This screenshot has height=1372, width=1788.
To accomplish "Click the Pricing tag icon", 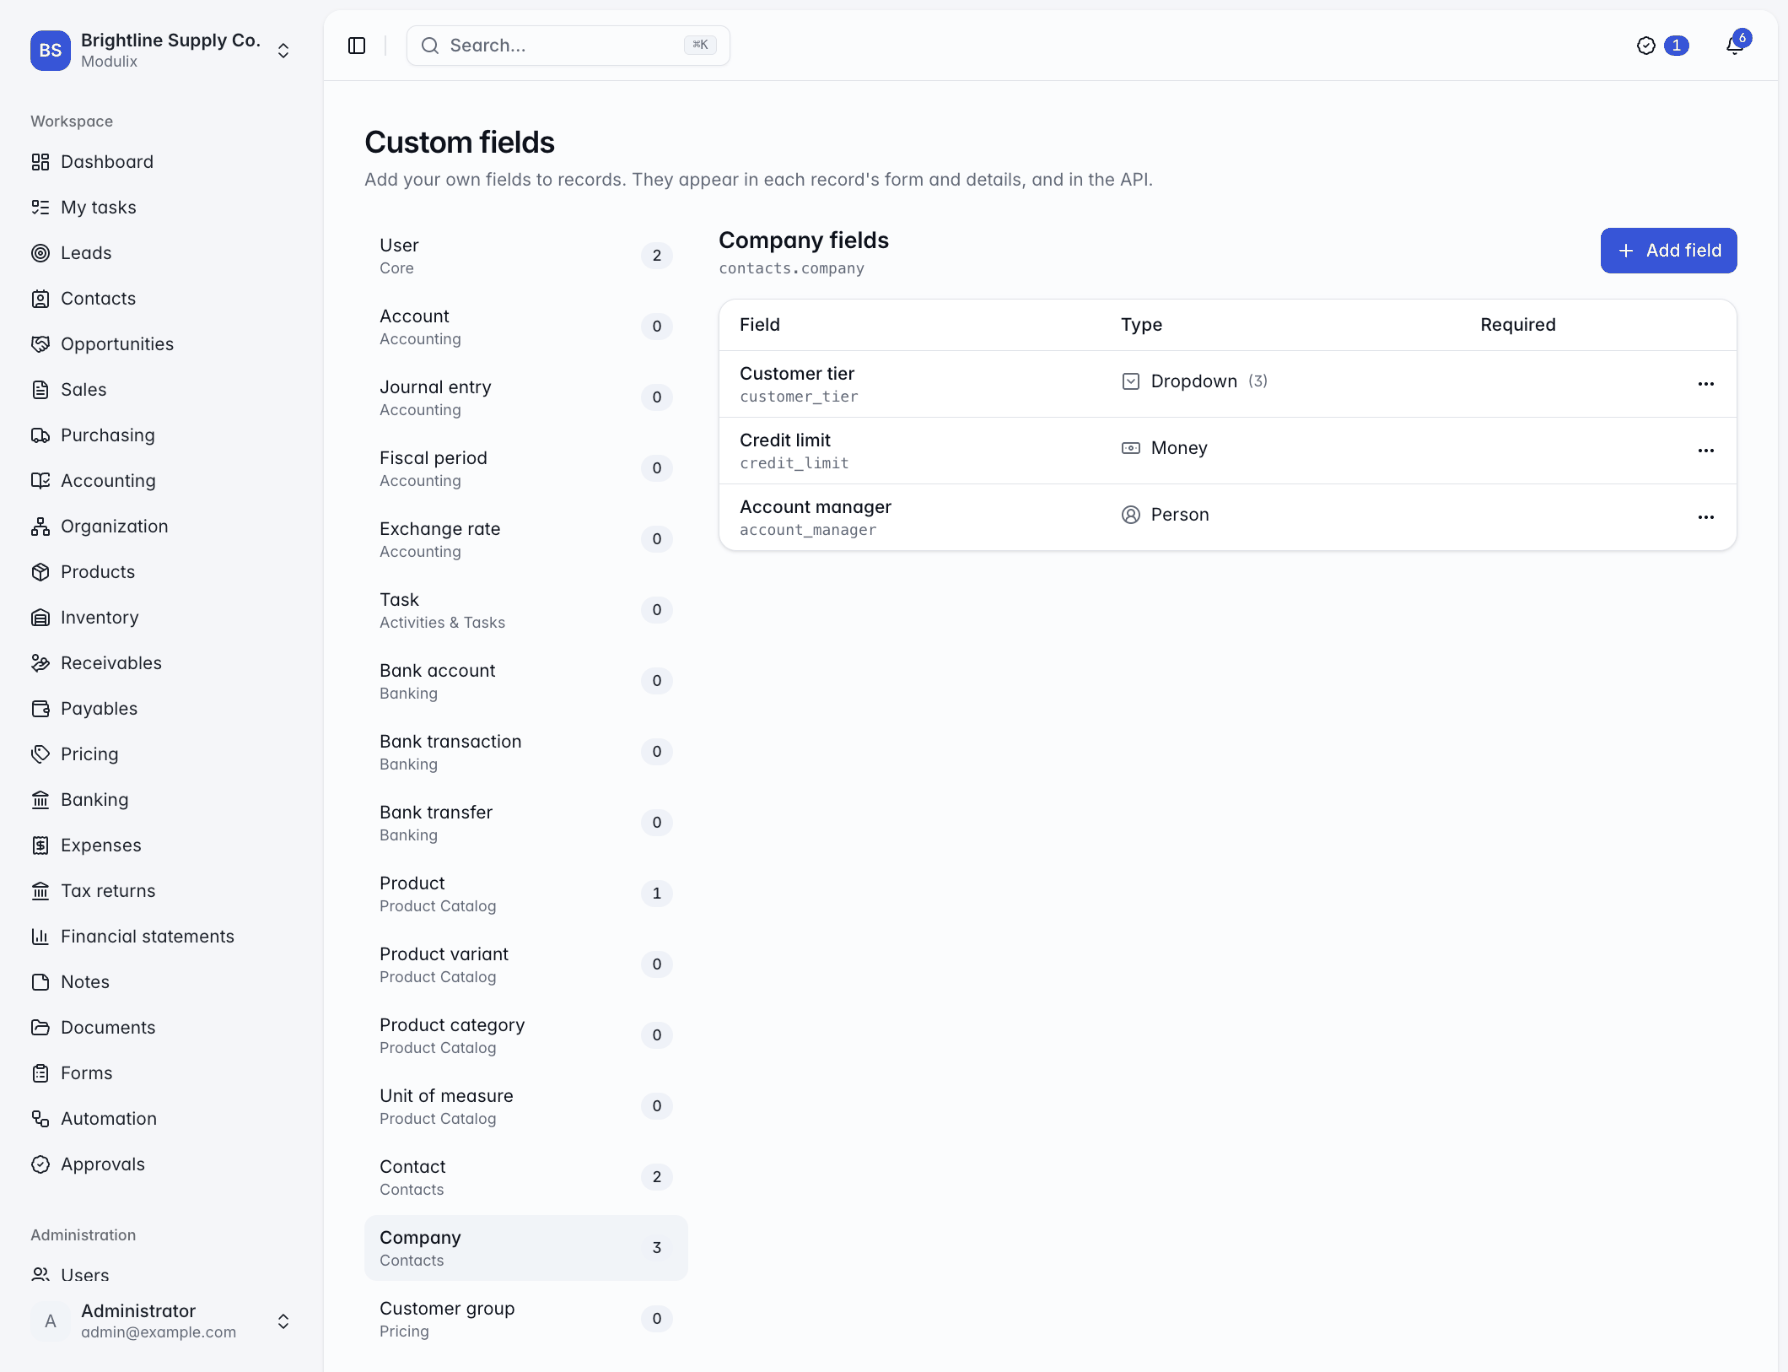I will 40,754.
